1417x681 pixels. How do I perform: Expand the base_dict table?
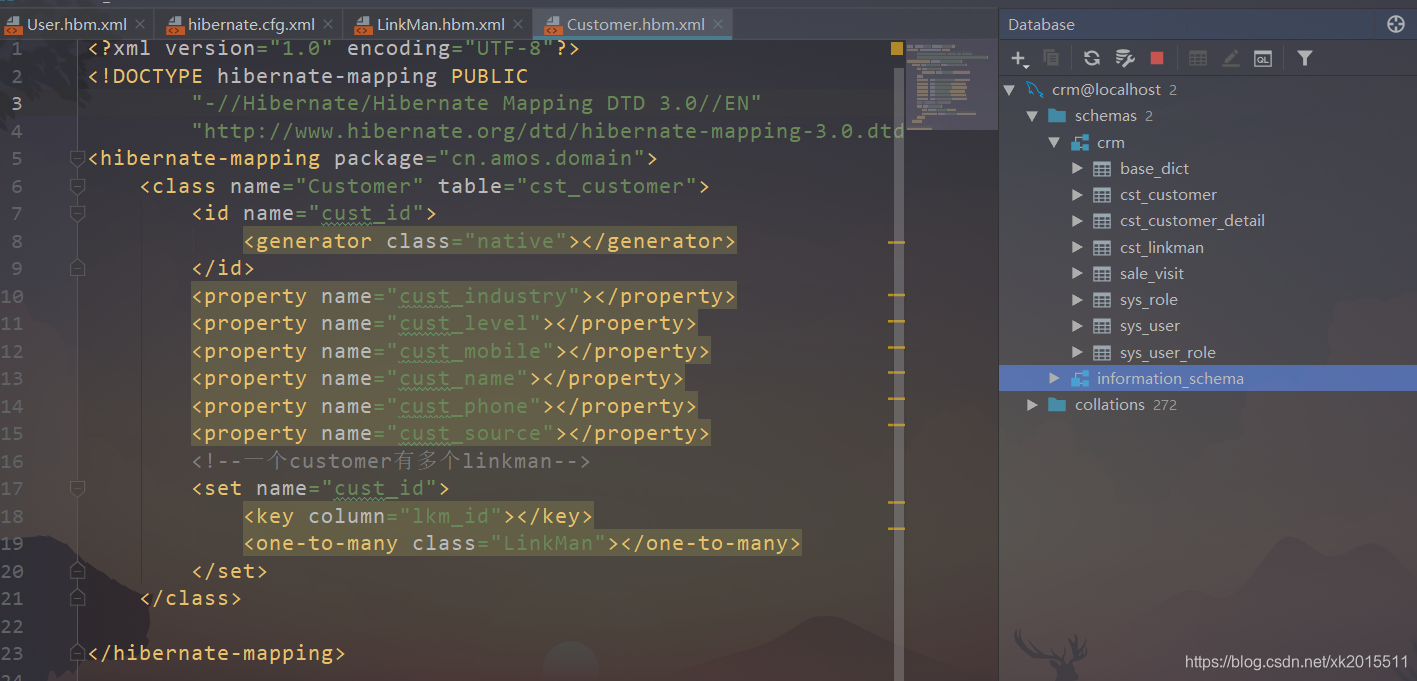(x=1077, y=169)
